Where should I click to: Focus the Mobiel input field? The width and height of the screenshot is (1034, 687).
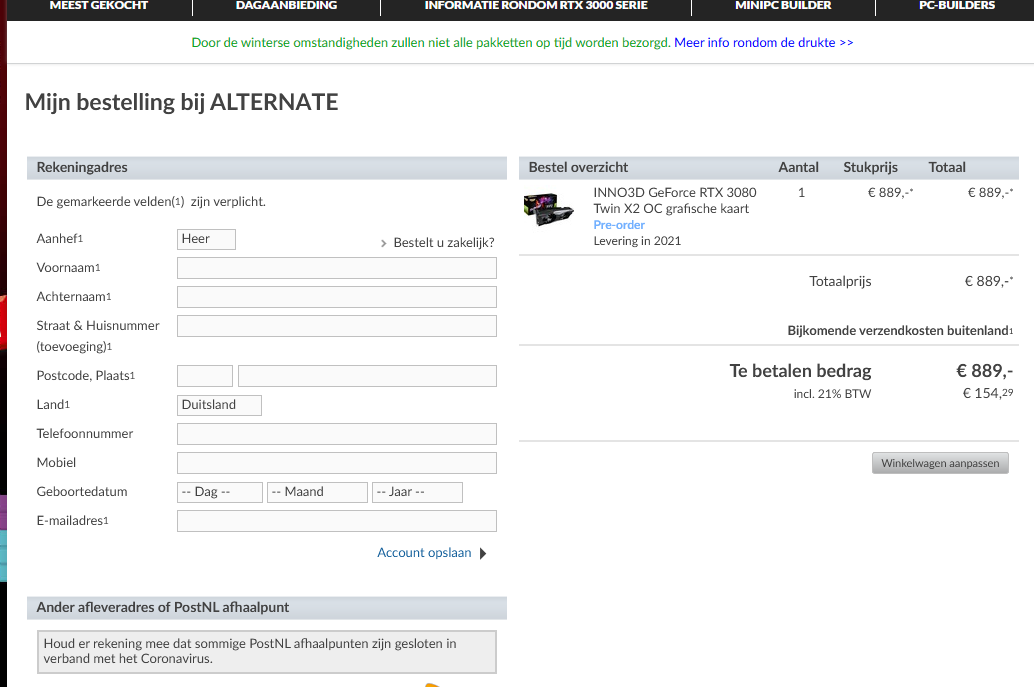tap(336, 463)
